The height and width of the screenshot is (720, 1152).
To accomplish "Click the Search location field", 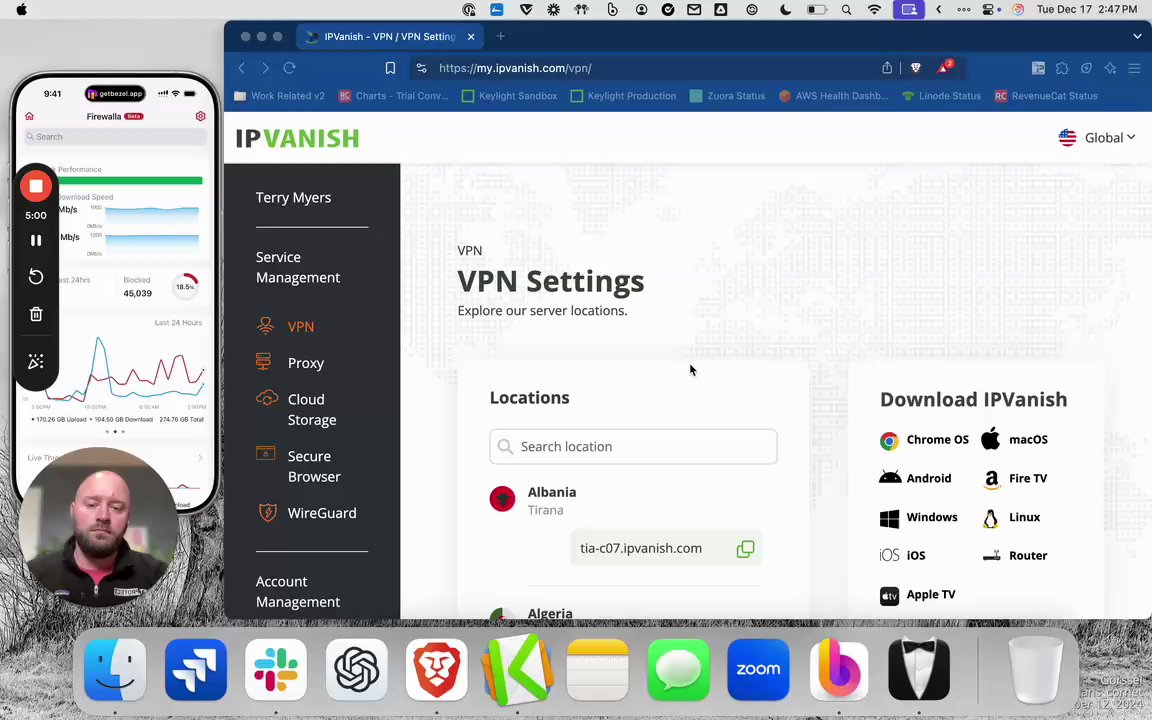I will point(633,447).
